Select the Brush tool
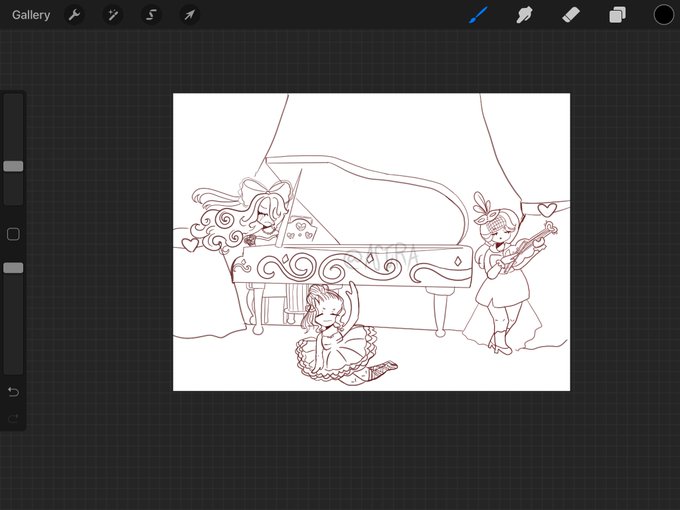 (x=478, y=15)
